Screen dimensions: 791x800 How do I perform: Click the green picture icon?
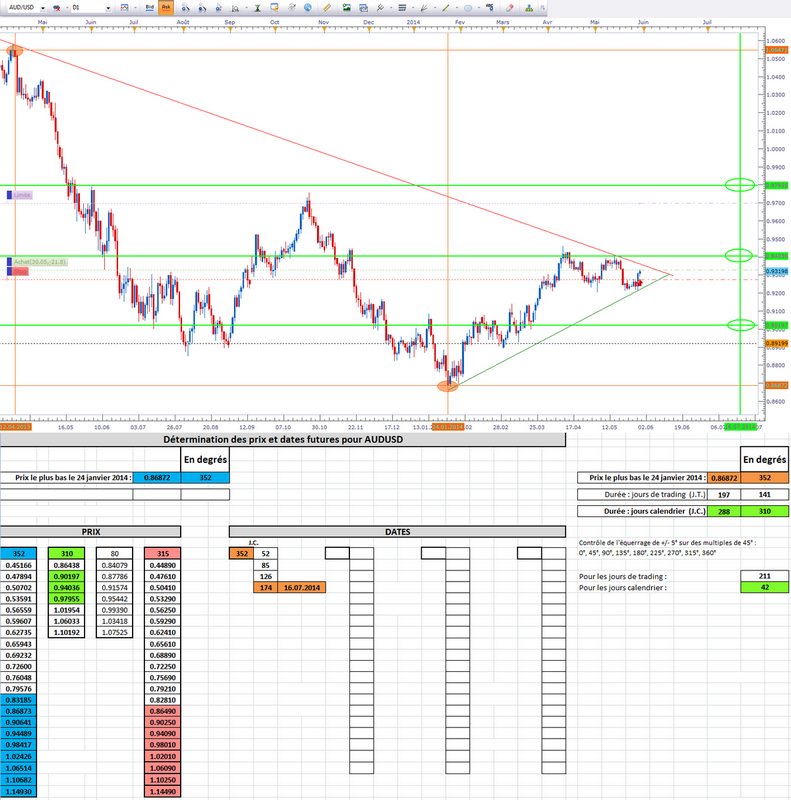pyautogui.click(x=347, y=8)
